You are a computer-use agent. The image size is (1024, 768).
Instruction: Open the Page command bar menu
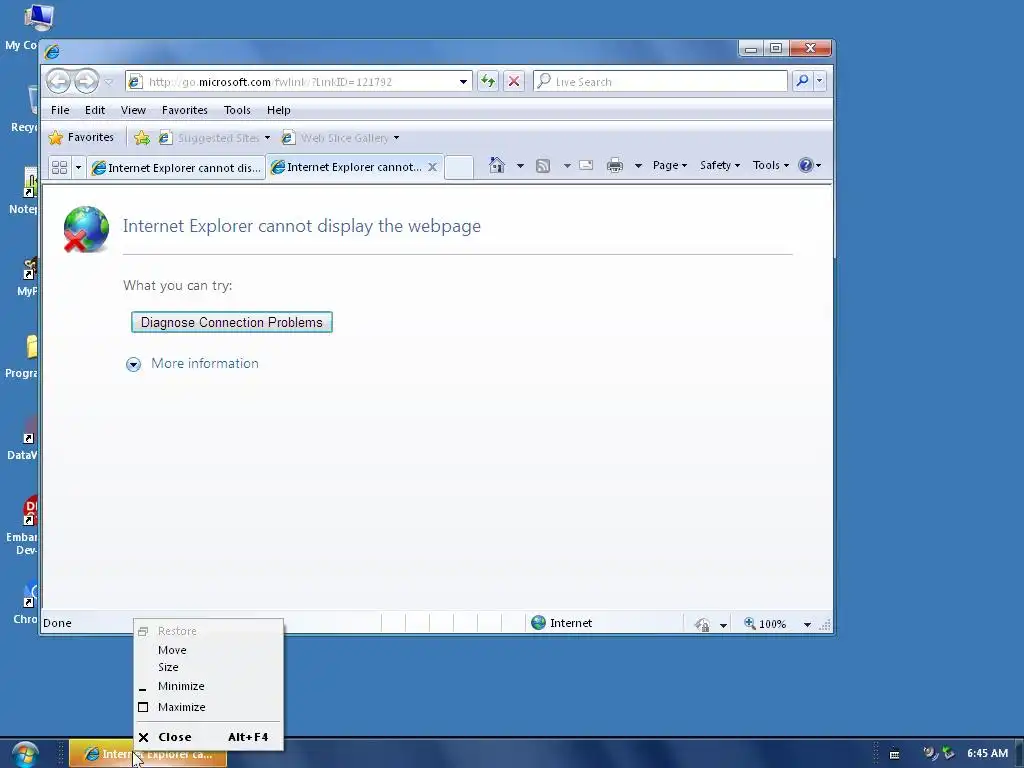tap(670, 165)
